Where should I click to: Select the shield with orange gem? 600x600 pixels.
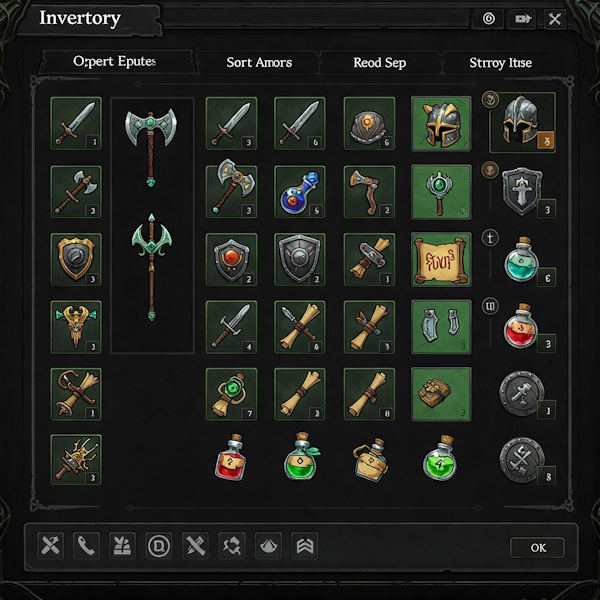click(x=231, y=260)
